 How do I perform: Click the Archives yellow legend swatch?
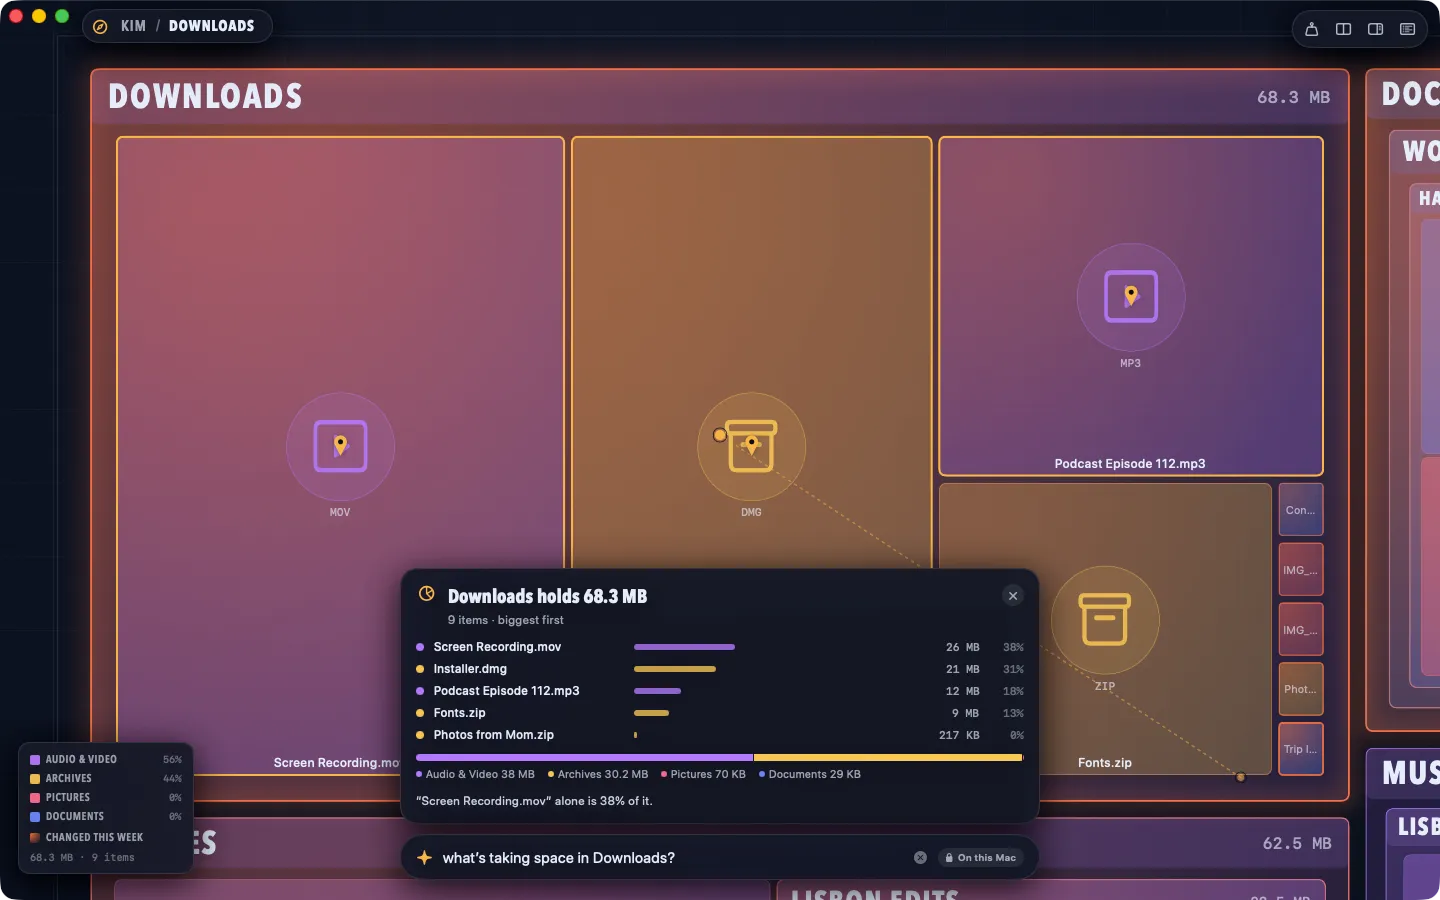[35, 779]
